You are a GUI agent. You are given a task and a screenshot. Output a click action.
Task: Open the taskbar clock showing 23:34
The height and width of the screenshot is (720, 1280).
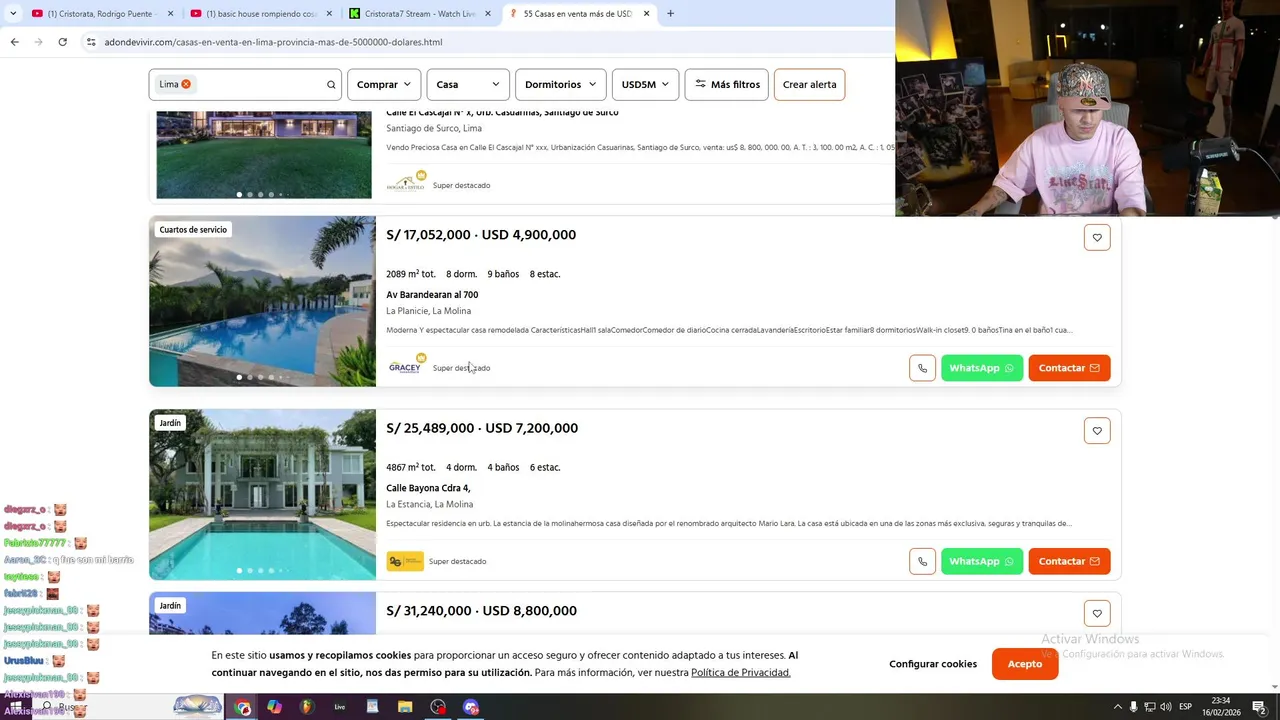coord(1221,707)
